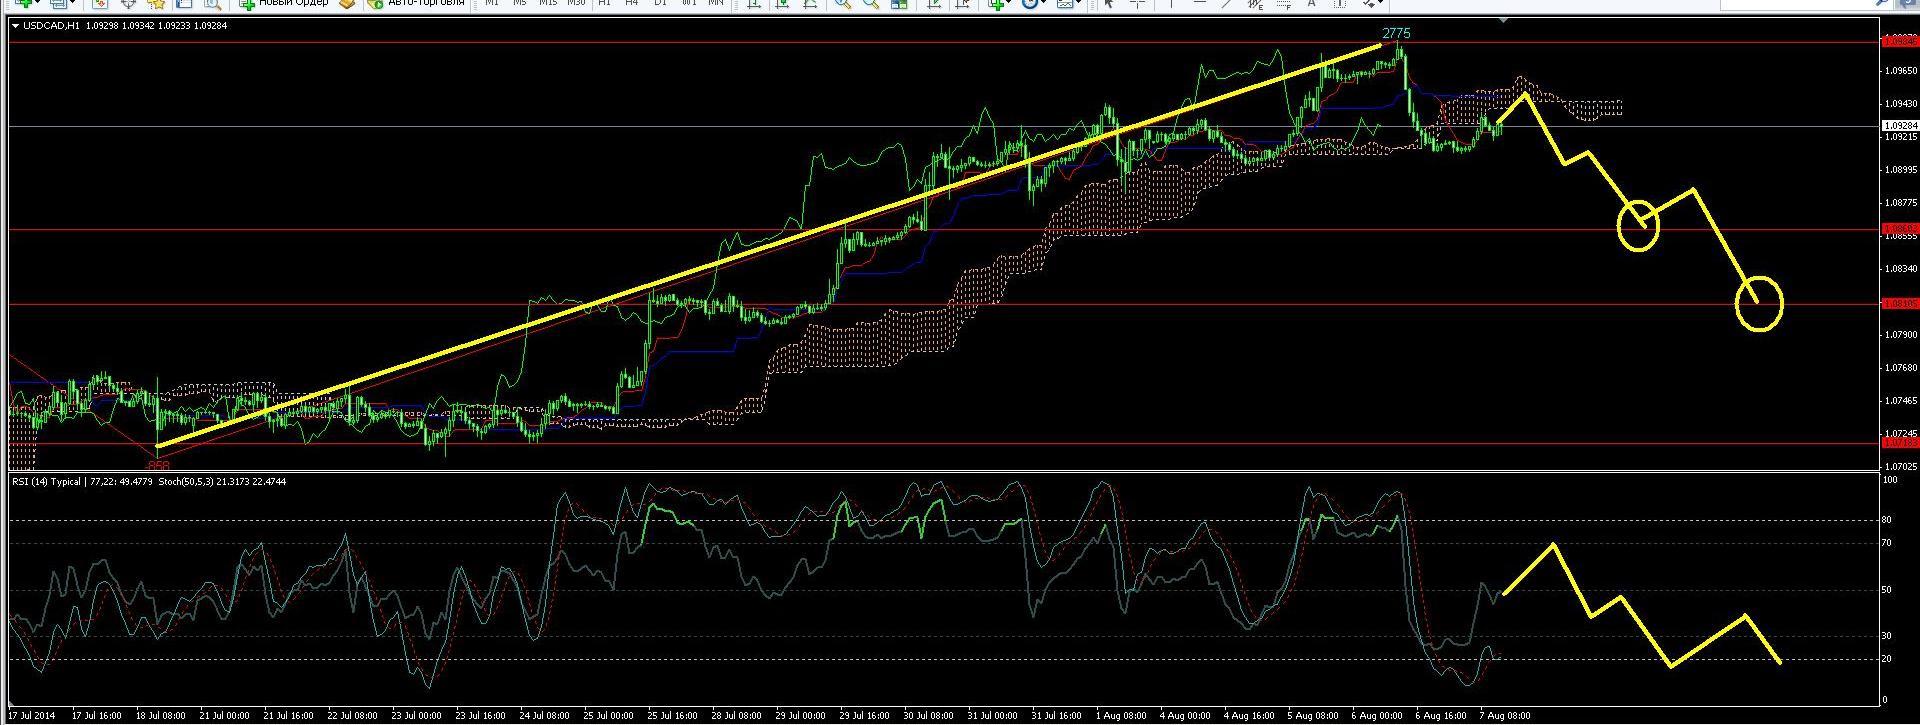The image size is (1920, 725).
Task: Select the M30 timeframe button
Action: coord(576,4)
